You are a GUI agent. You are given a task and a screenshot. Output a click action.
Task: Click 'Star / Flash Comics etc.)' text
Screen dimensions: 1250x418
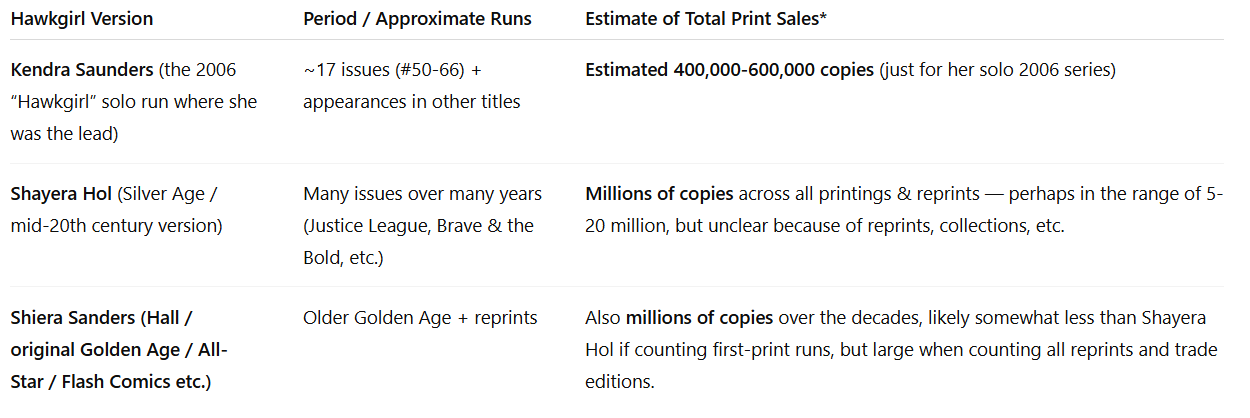click(x=111, y=381)
